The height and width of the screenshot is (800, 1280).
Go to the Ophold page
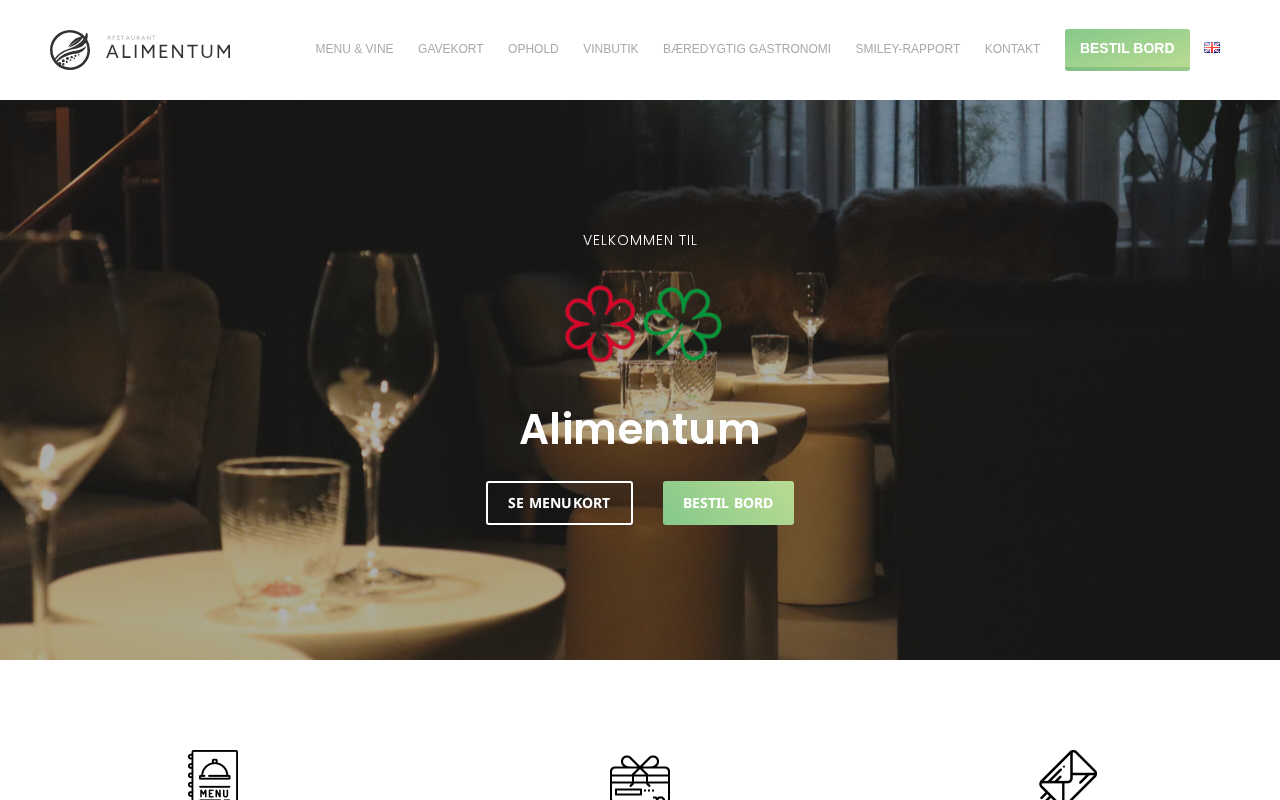[x=533, y=49]
